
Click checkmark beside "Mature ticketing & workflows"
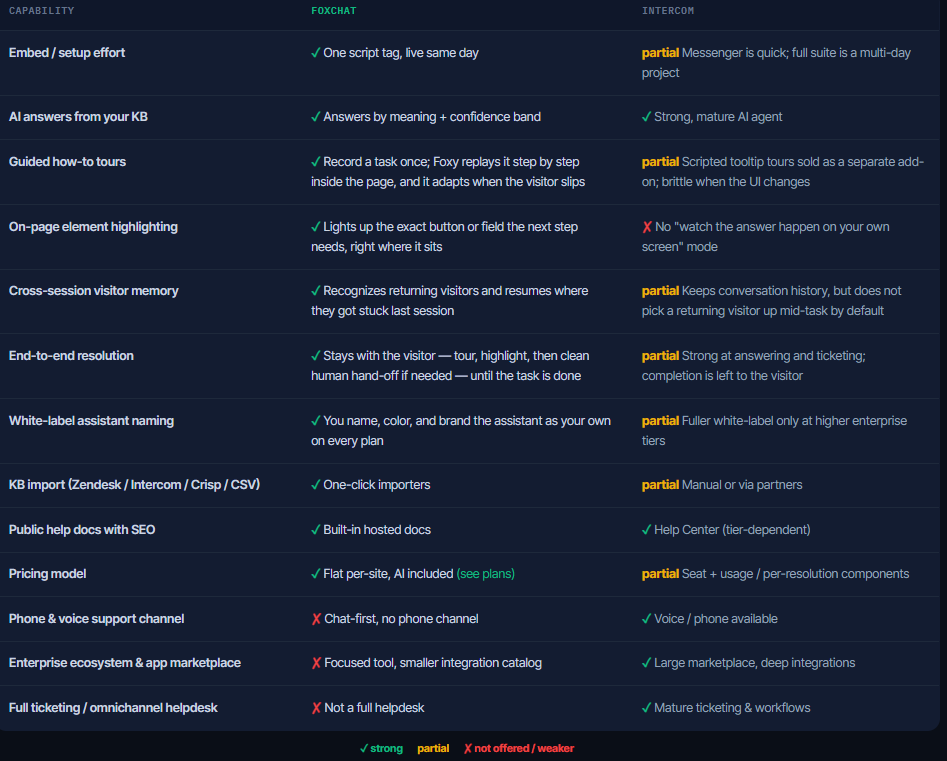click(646, 708)
